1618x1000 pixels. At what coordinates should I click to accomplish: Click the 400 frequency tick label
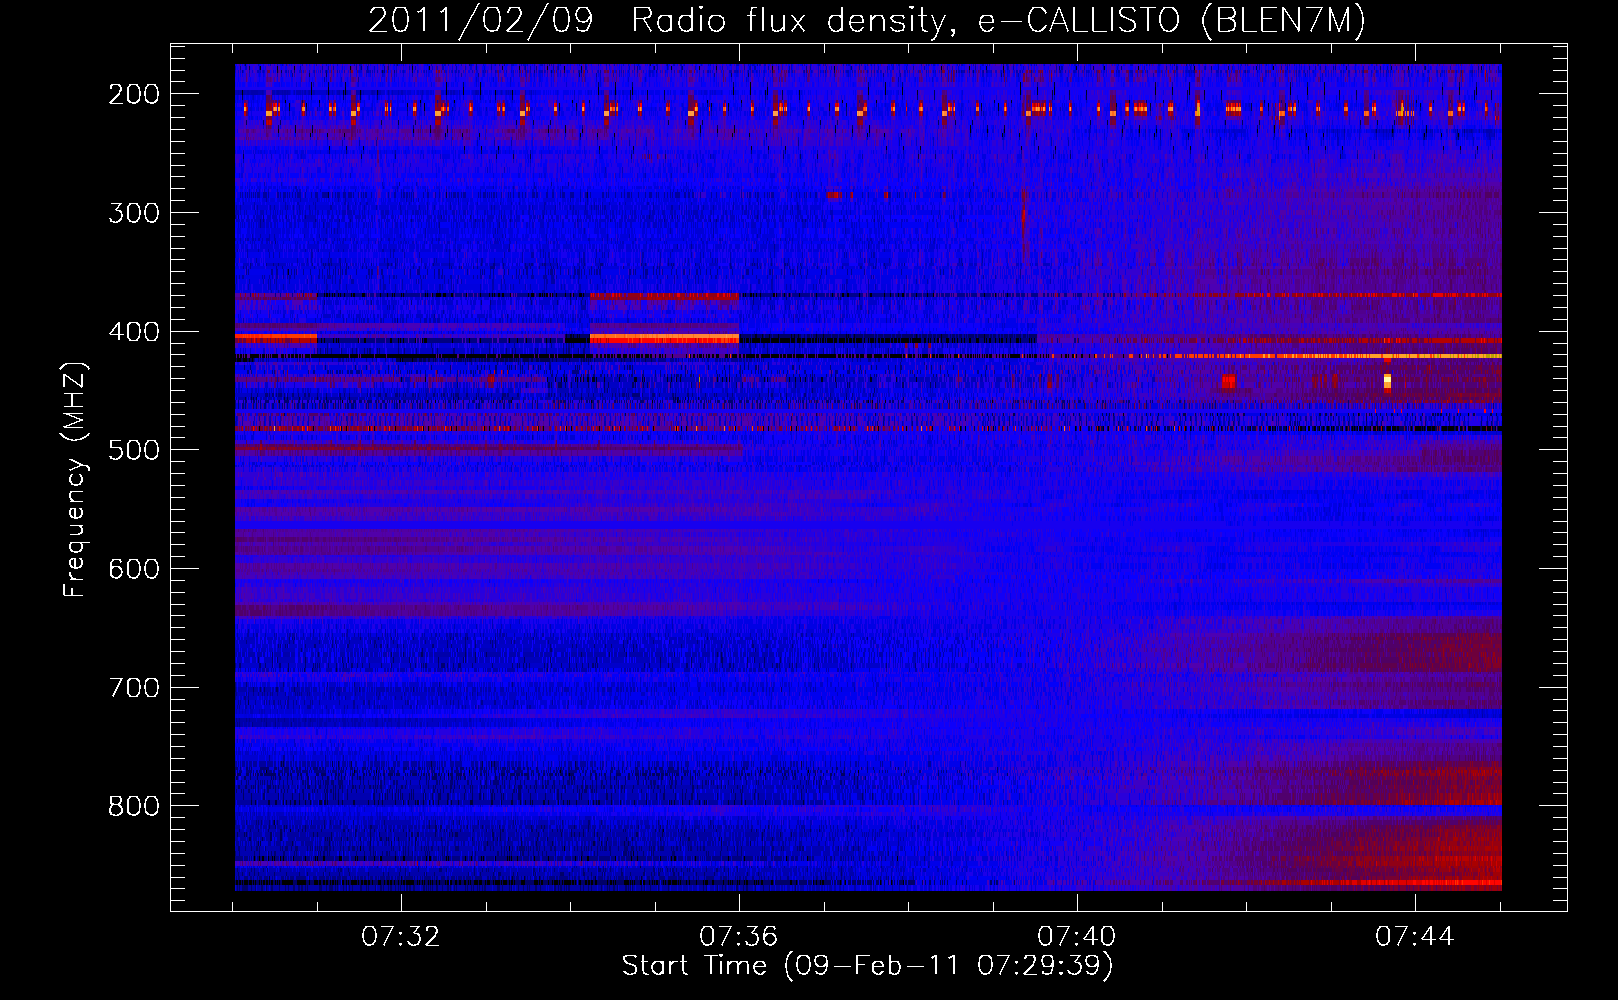tap(133, 332)
